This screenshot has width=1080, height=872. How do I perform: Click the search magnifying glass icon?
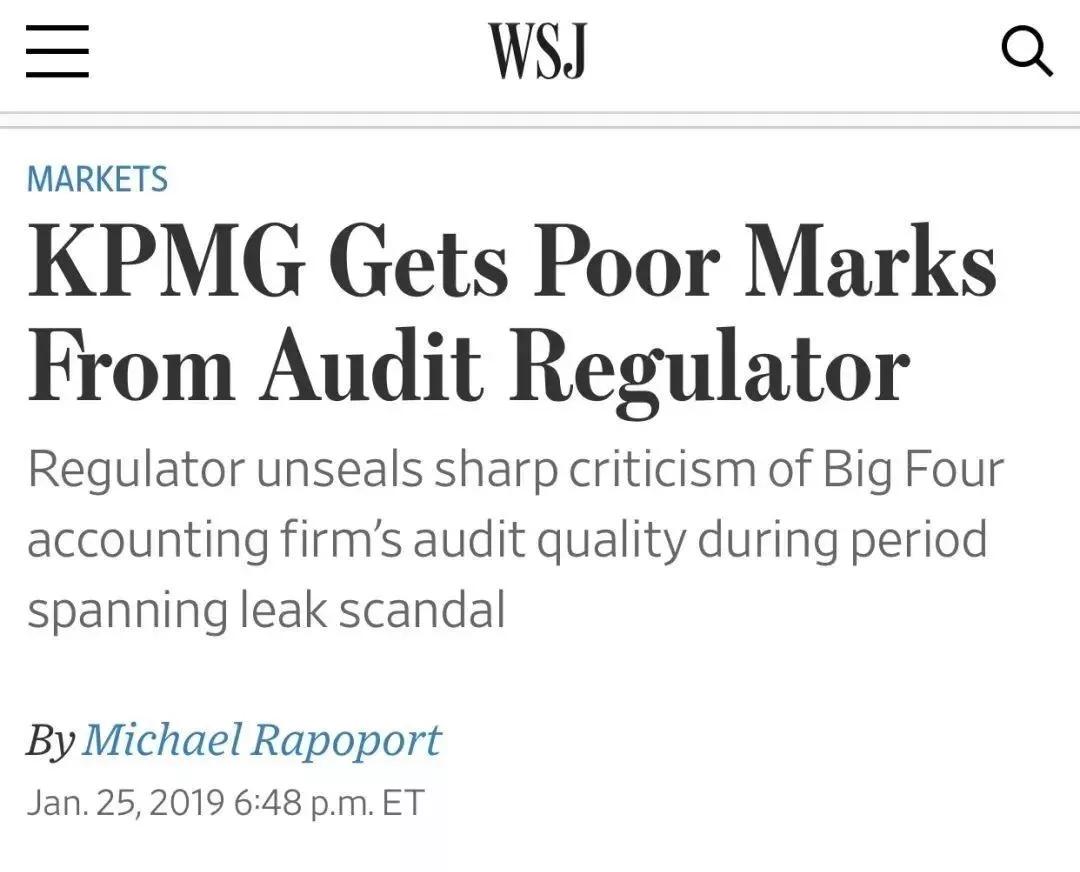(1026, 51)
